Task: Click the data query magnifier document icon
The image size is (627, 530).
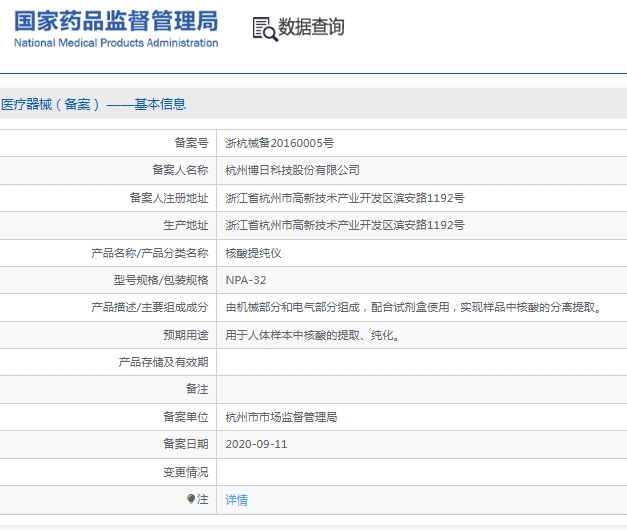Action: coord(265,29)
